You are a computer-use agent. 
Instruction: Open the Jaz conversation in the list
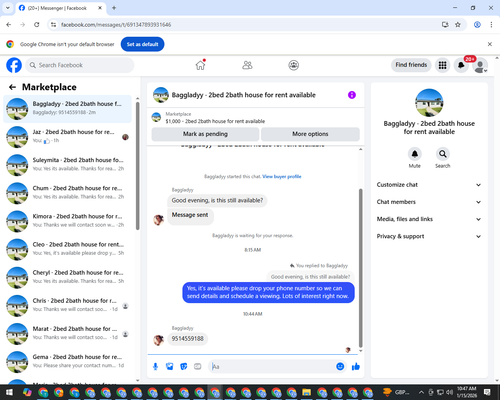(x=67, y=137)
